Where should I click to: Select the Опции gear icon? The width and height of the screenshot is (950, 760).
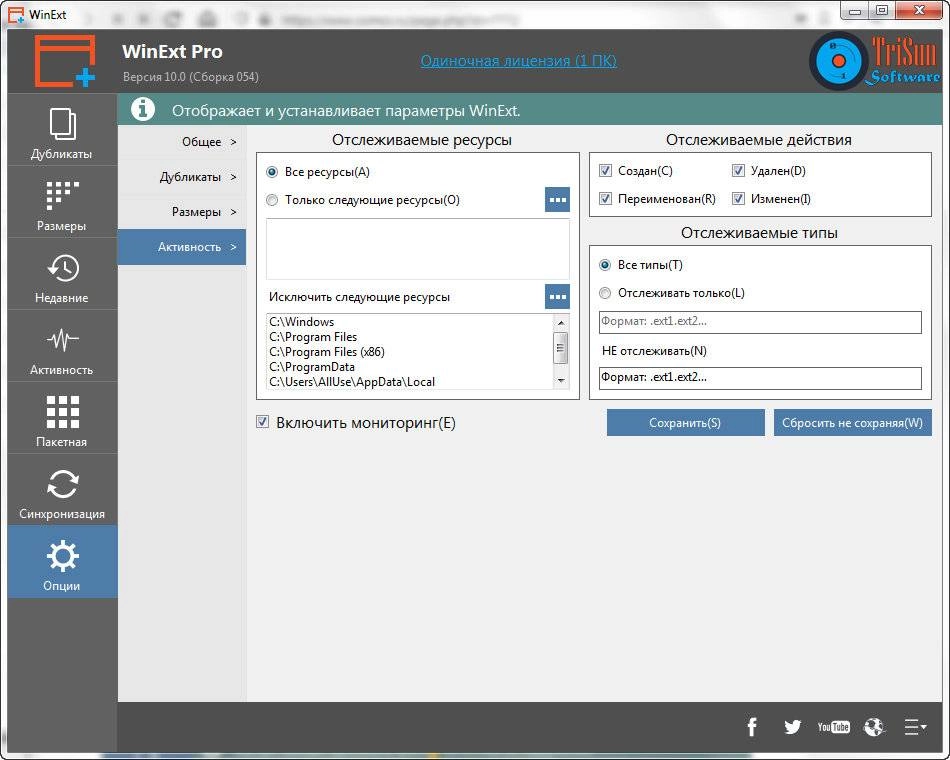pos(62,556)
